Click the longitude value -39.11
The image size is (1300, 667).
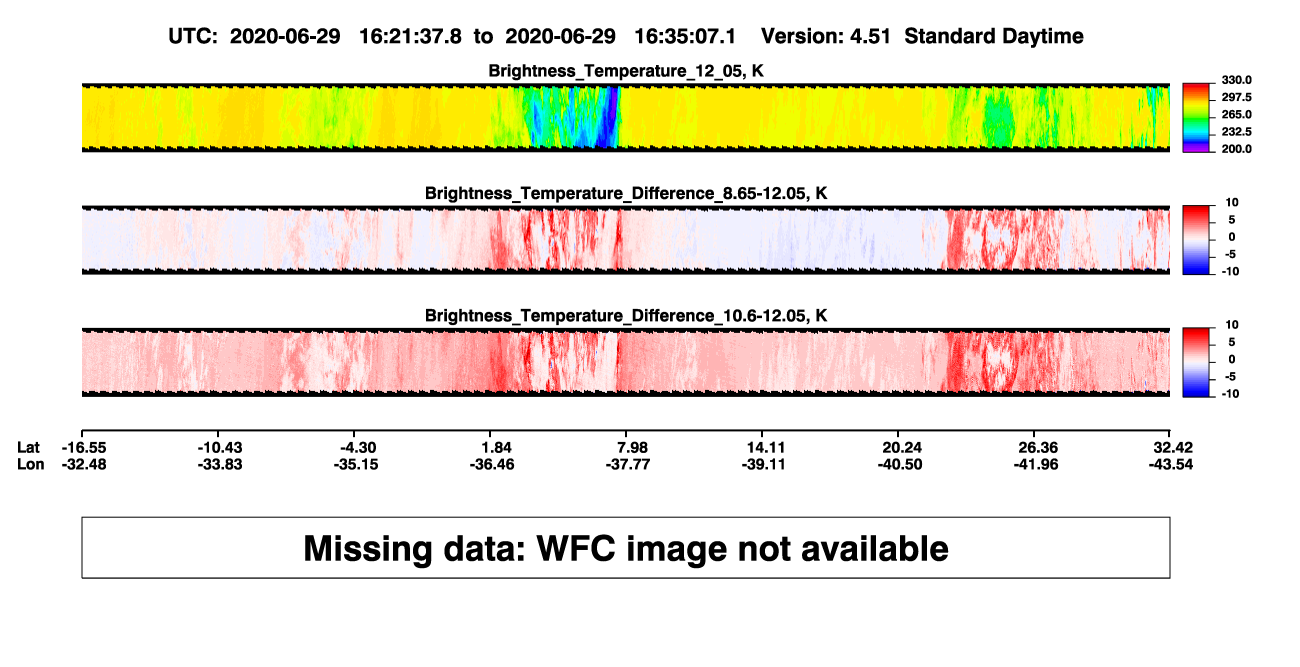click(x=762, y=464)
